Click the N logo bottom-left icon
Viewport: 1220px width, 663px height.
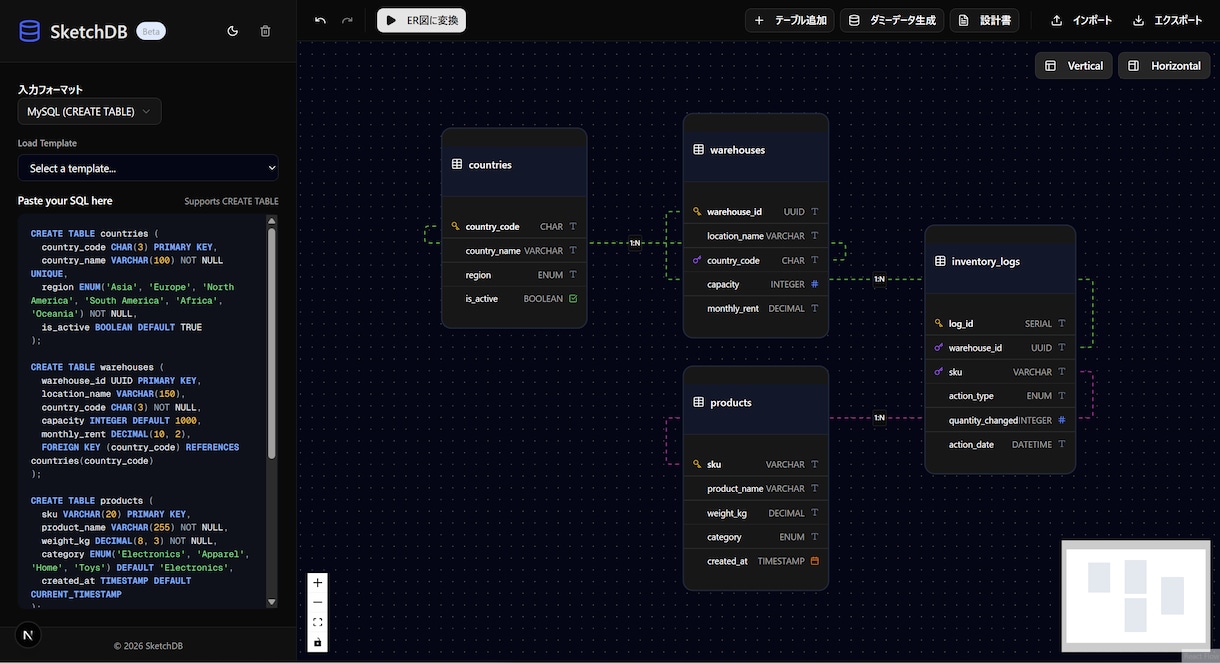28,635
